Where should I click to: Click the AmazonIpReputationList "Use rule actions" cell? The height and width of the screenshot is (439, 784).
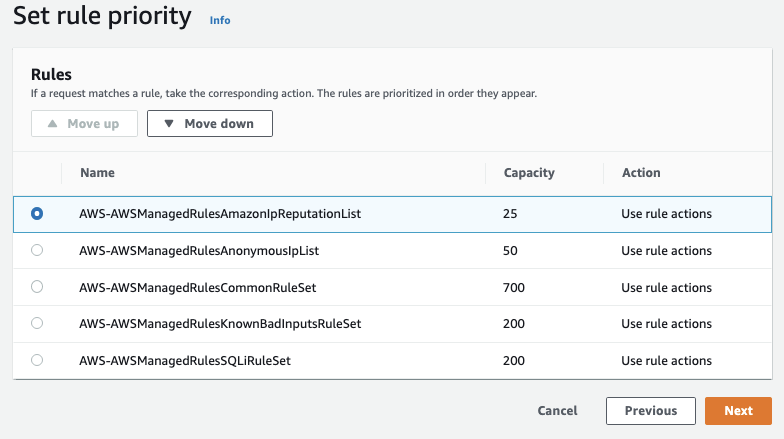(666, 213)
